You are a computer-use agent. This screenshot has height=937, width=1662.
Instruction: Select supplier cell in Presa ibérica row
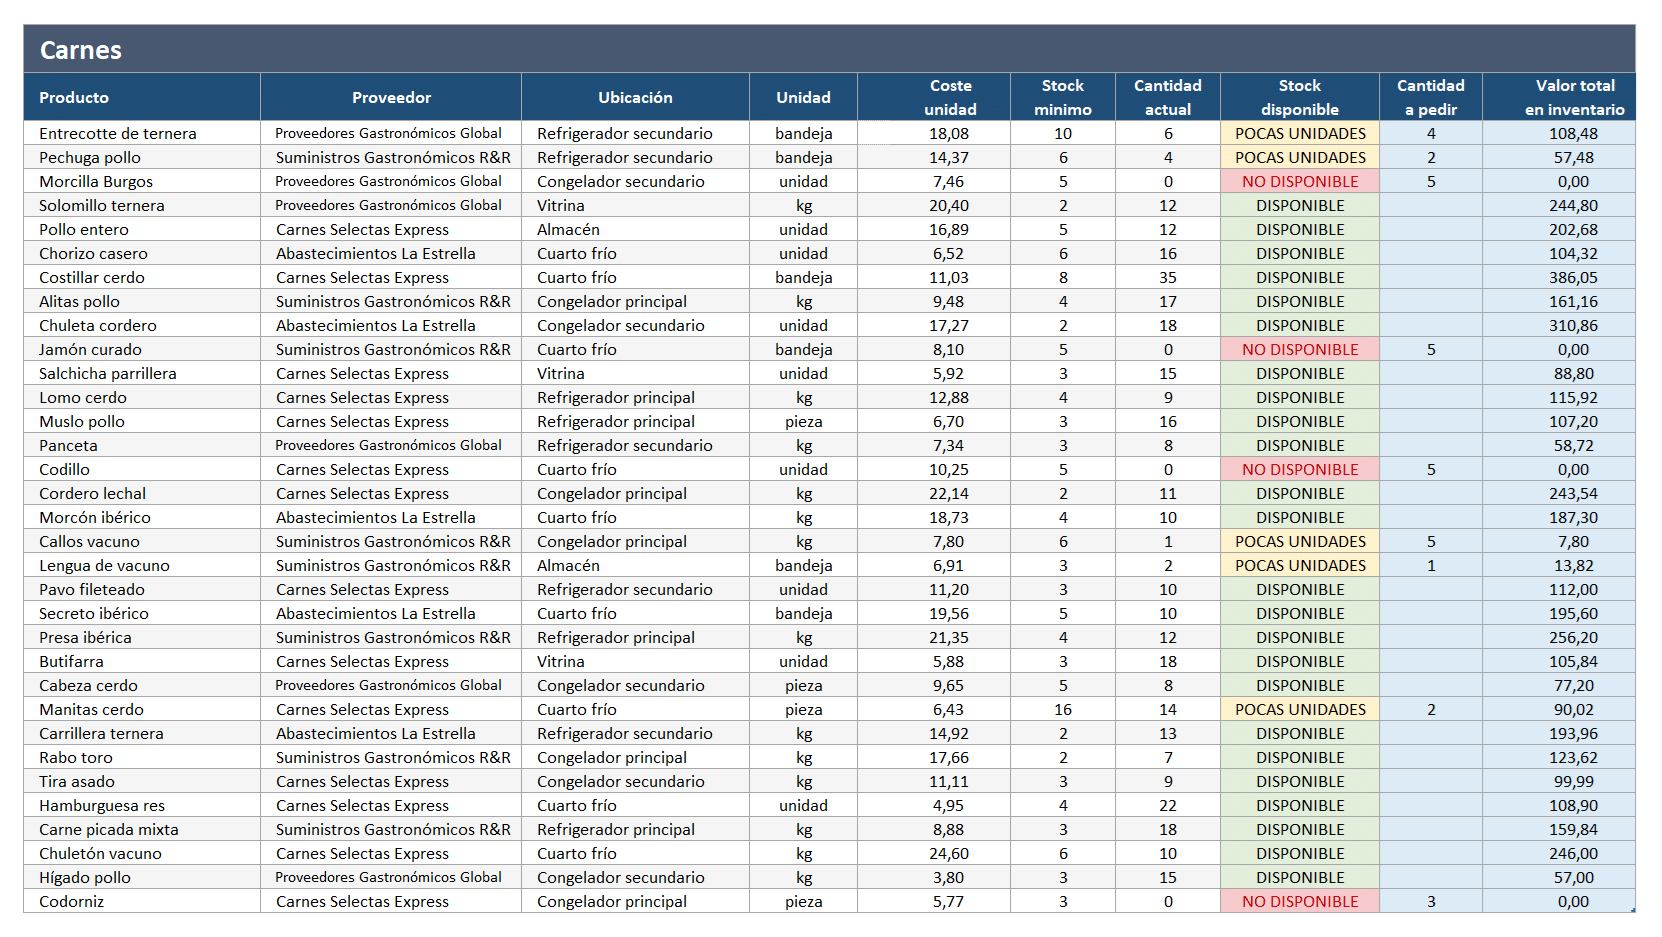coord(391,637)
